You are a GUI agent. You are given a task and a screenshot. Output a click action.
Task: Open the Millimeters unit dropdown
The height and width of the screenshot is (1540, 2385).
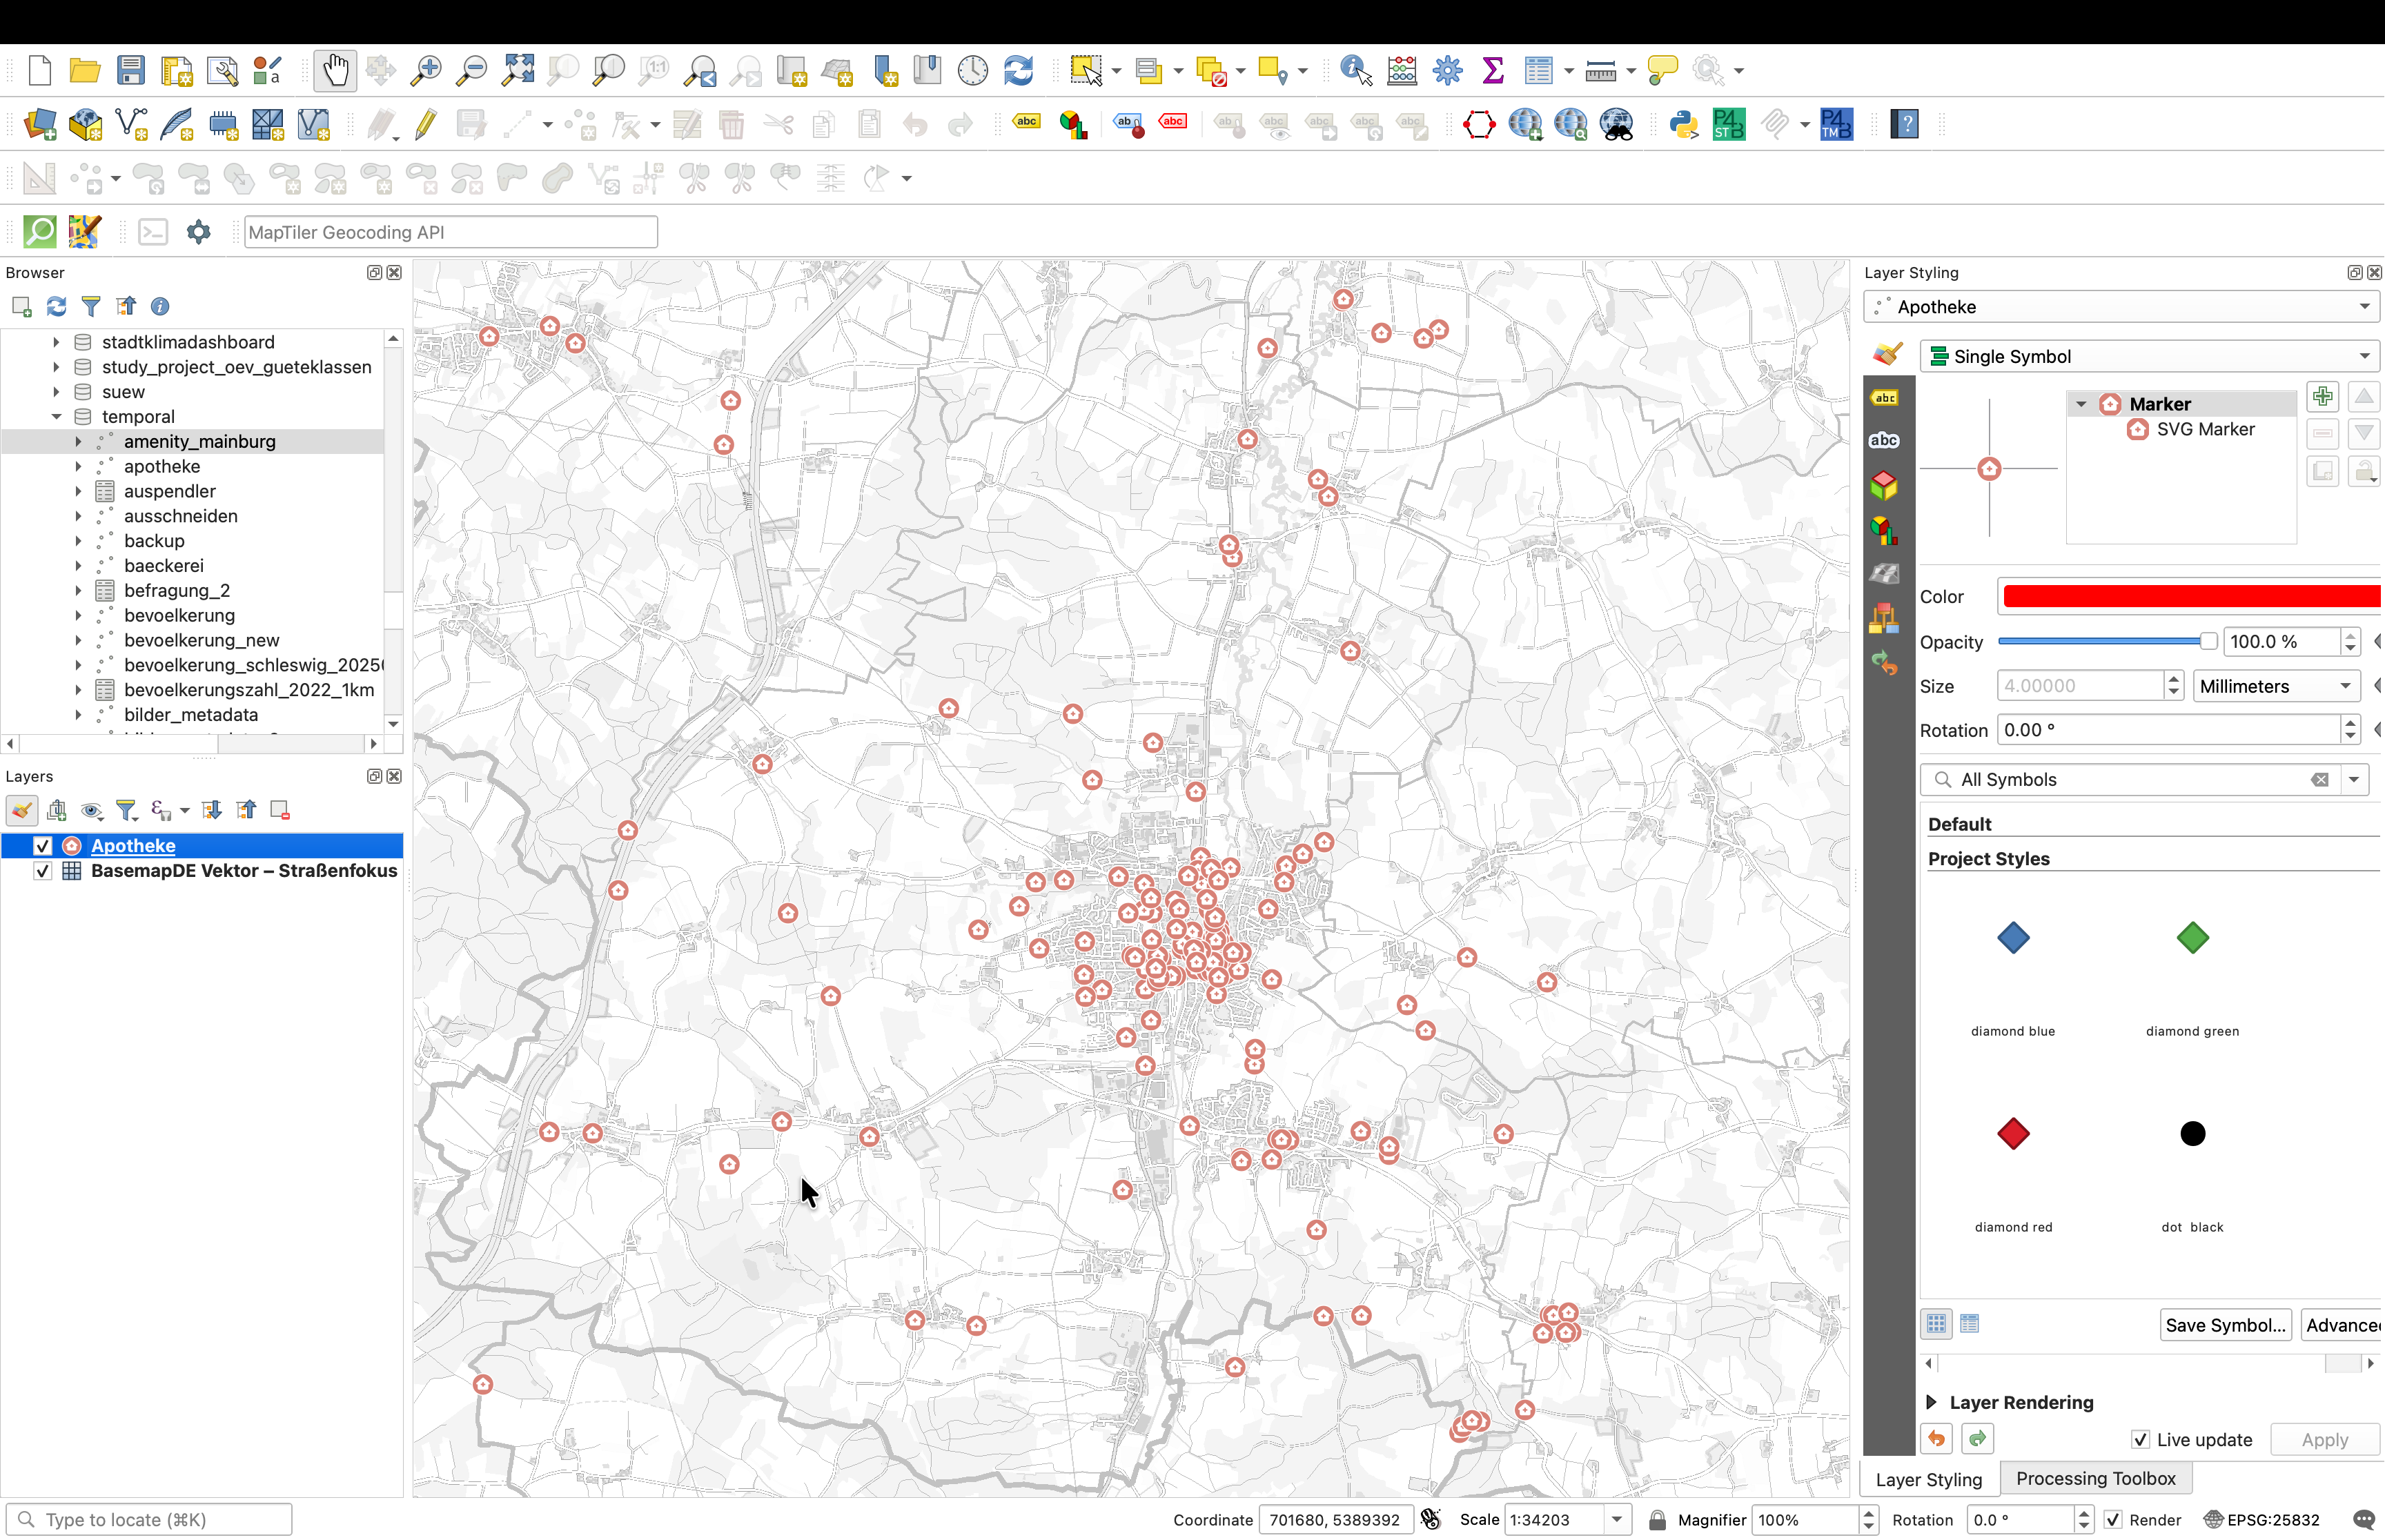[2276, 686]
